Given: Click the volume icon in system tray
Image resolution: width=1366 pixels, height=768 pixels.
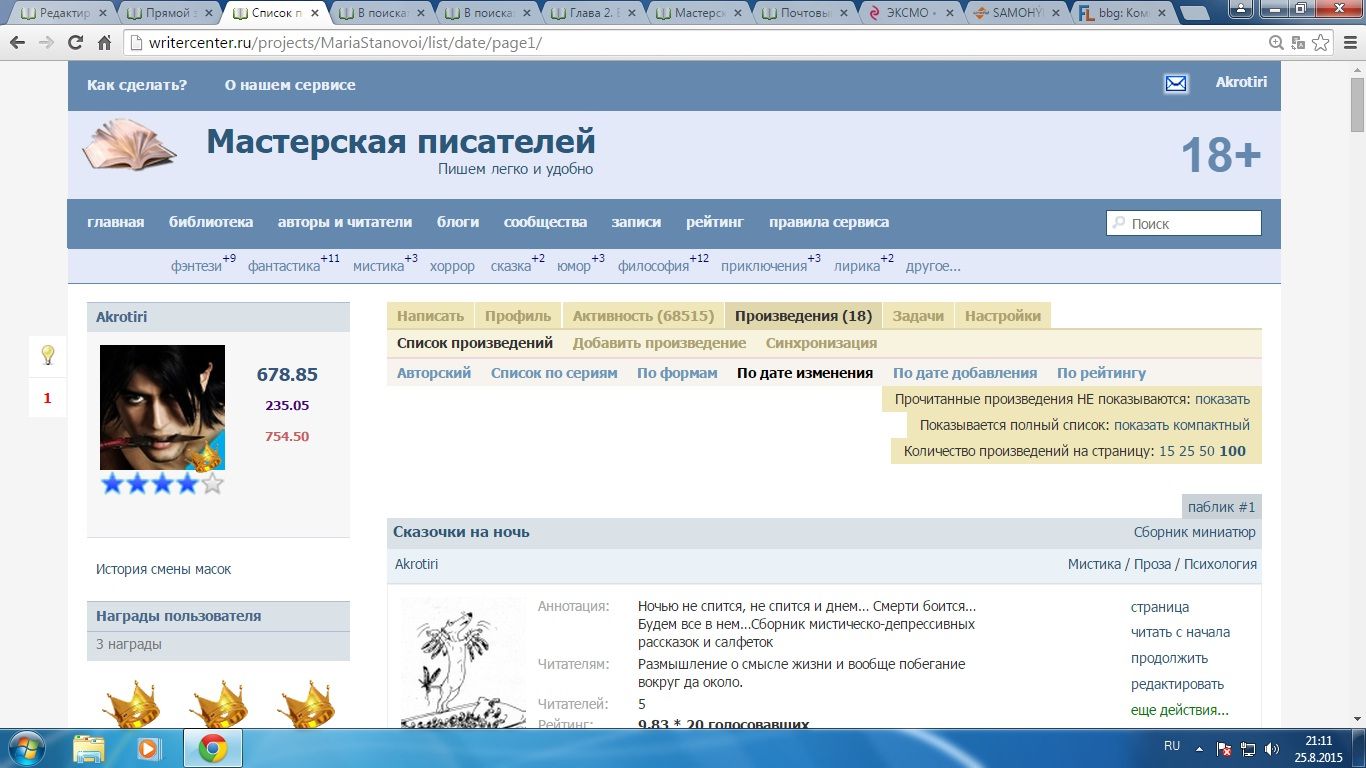Looking at the screenshot, I should 1272,748.
